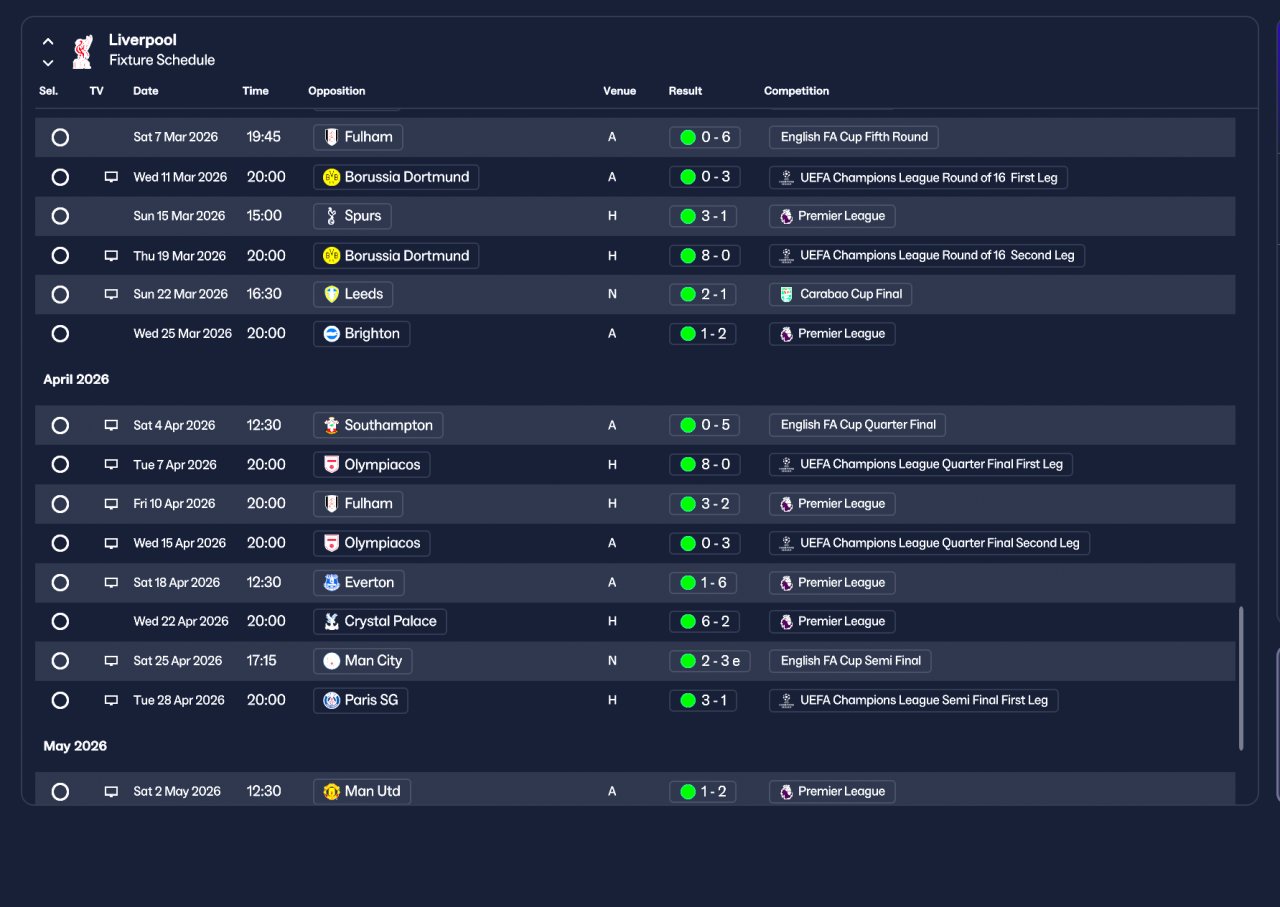Click the fixture list vertical scrollbar

[1241, 678]
